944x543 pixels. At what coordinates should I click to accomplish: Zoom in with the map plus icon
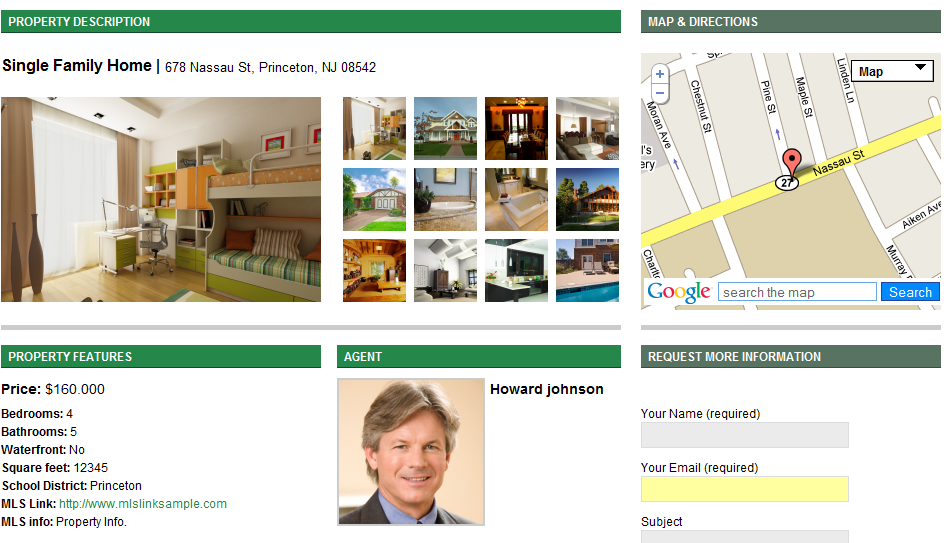click(660, 74)
